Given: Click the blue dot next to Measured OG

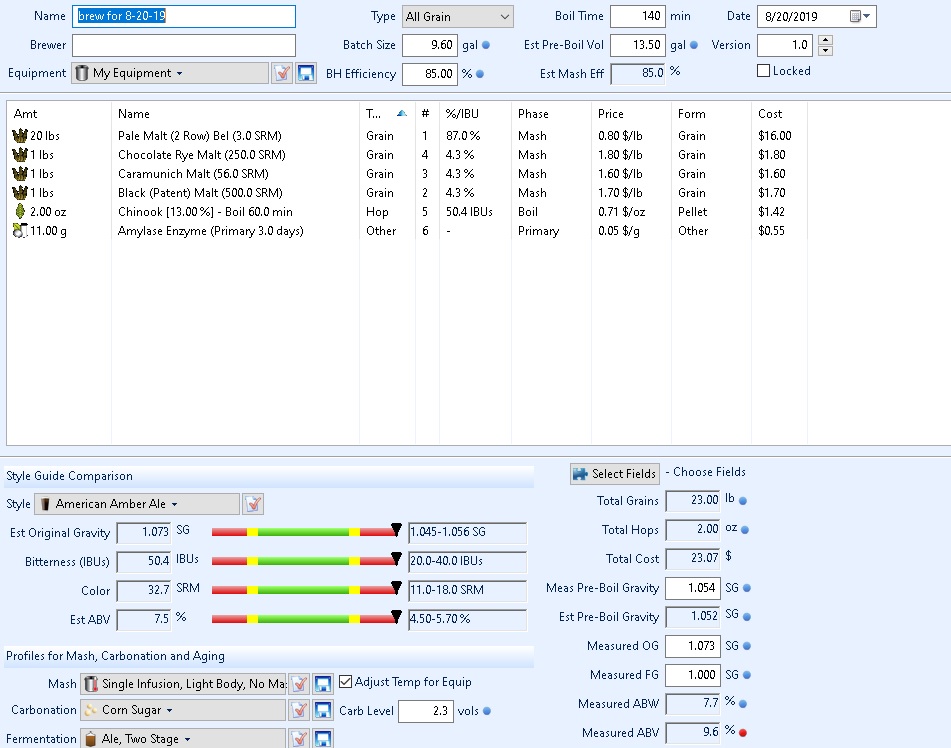Looking at the screenshot, I should coord(747,646).
